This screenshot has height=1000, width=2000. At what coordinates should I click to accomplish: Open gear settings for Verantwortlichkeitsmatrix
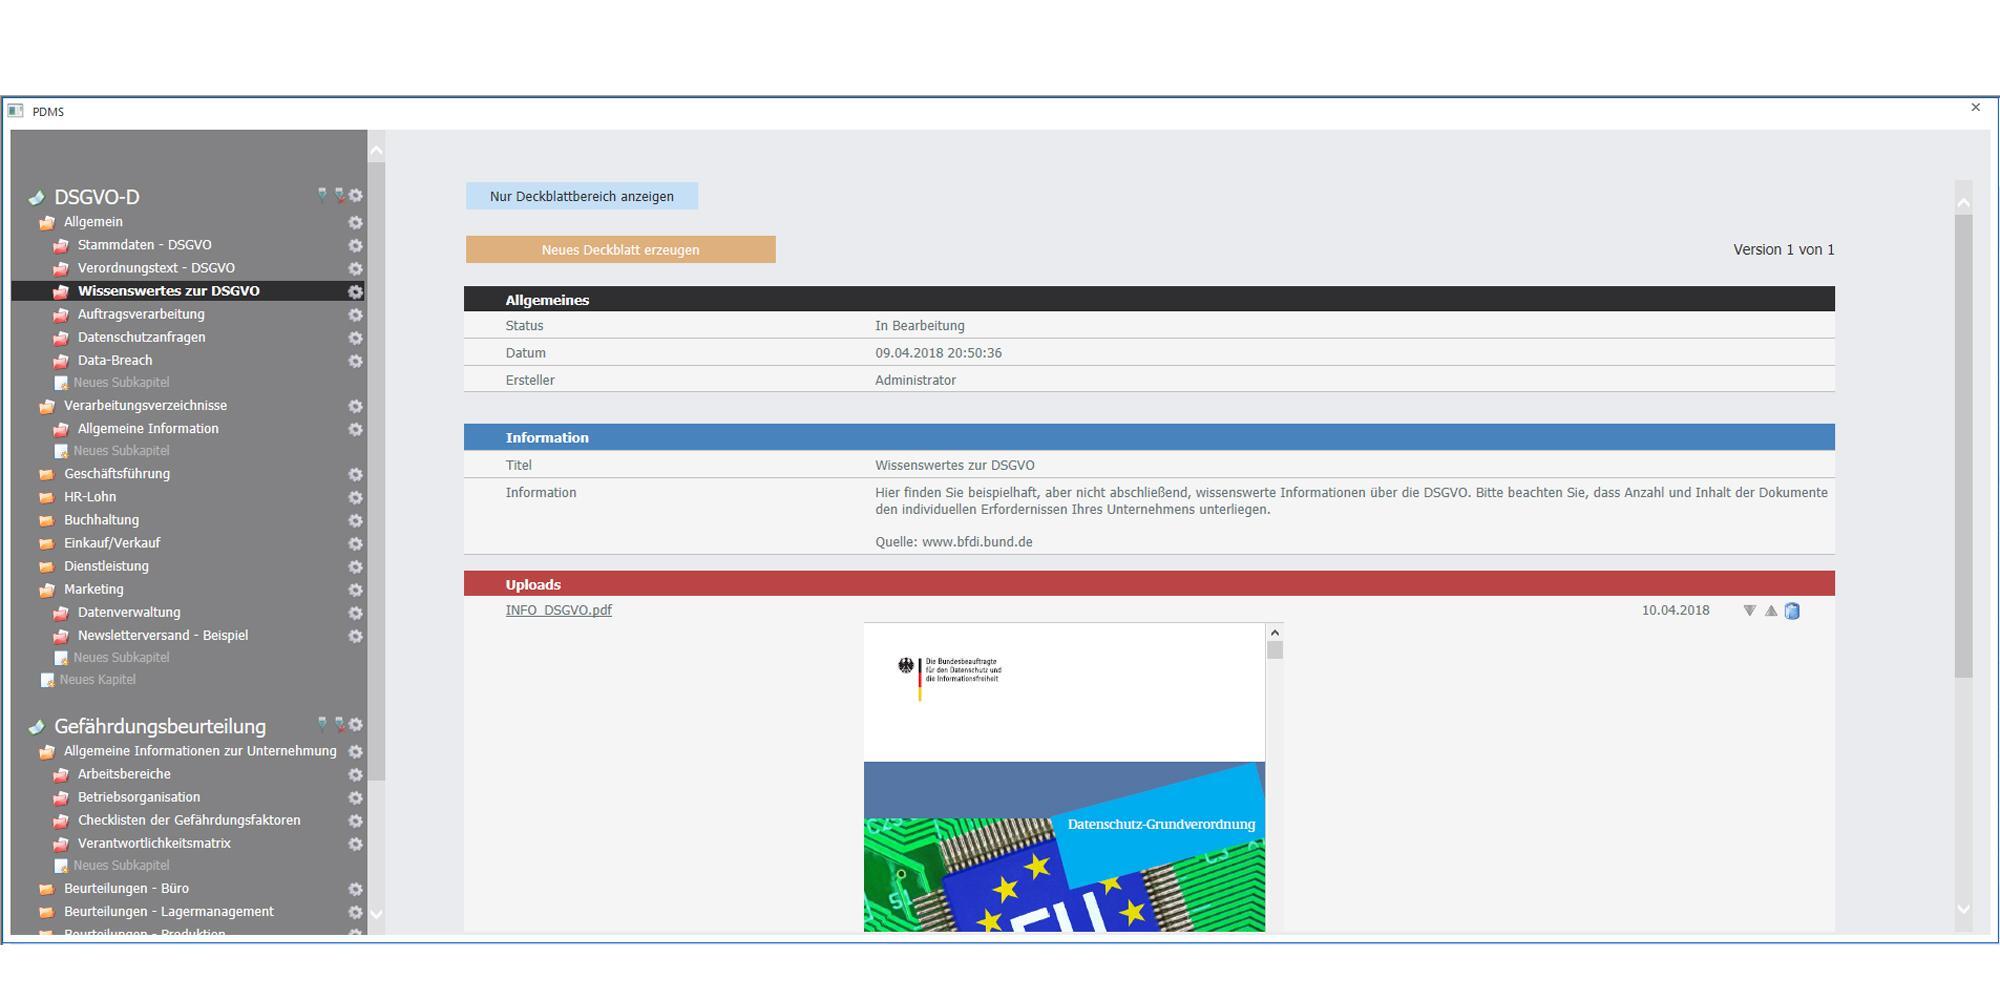pos(355,843)
